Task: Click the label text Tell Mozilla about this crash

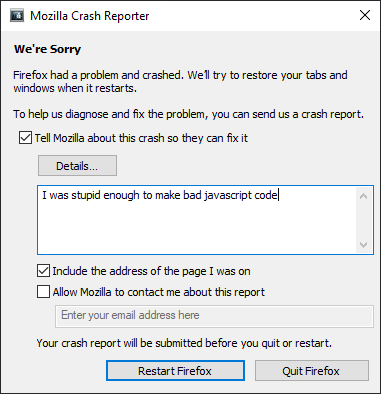Action: pyautogui.click(x=141, y=138)
